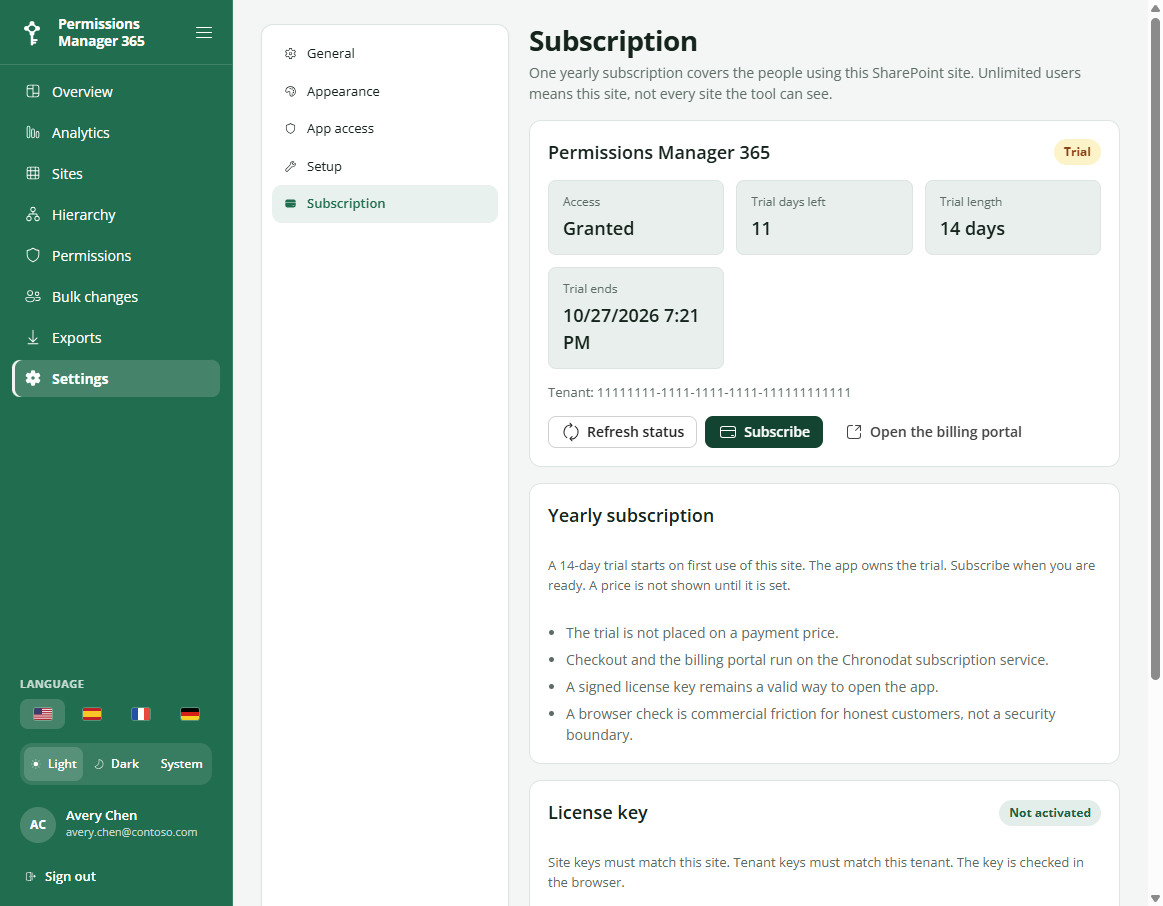This screenshot has height=906, width=1163.
Task: Click the Trial days left value 11
Action: (761, 228)
